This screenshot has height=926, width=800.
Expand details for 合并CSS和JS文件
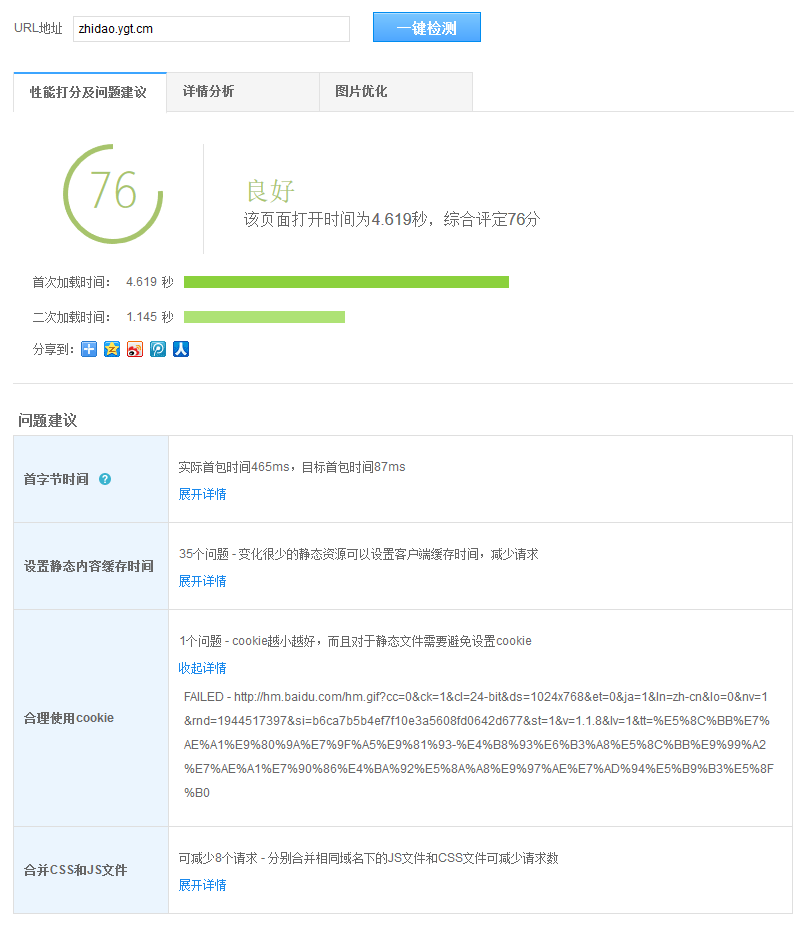[202, 885]
